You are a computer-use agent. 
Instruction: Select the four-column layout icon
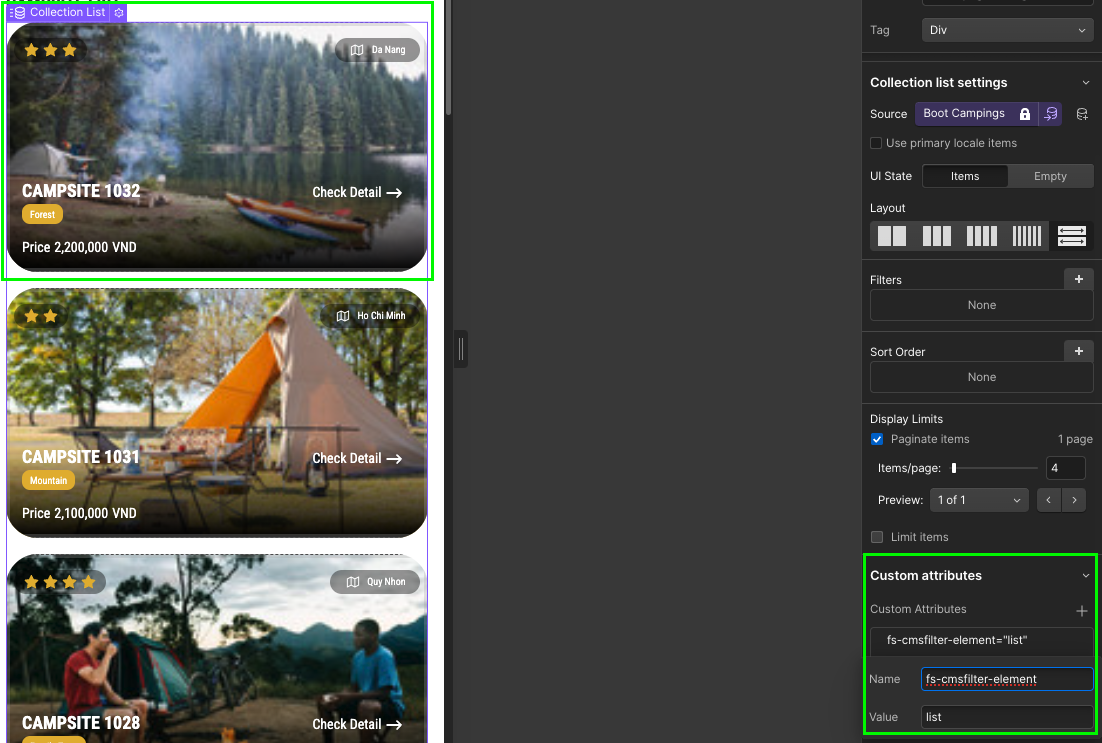click(x=982, y=236)
